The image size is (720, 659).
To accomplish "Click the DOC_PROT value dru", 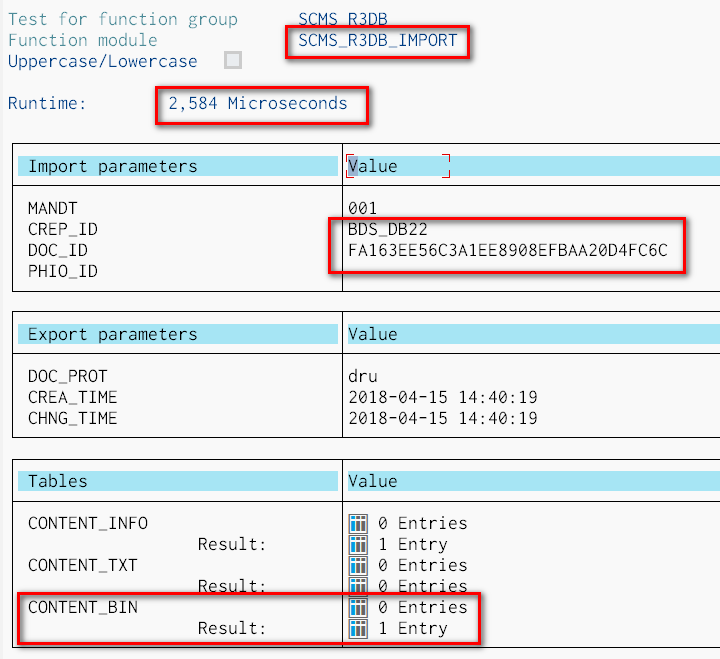I will pos(363,376).
